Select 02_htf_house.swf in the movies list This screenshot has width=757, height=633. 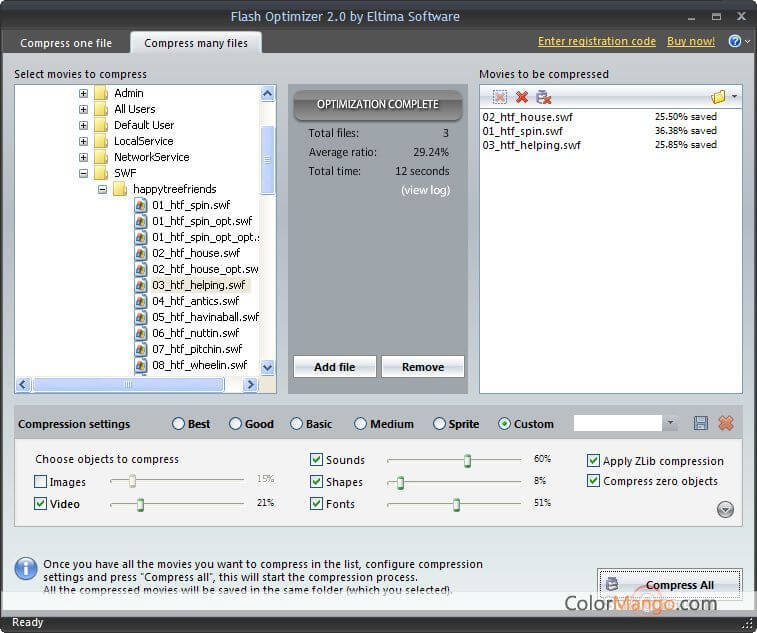(528, 117)
